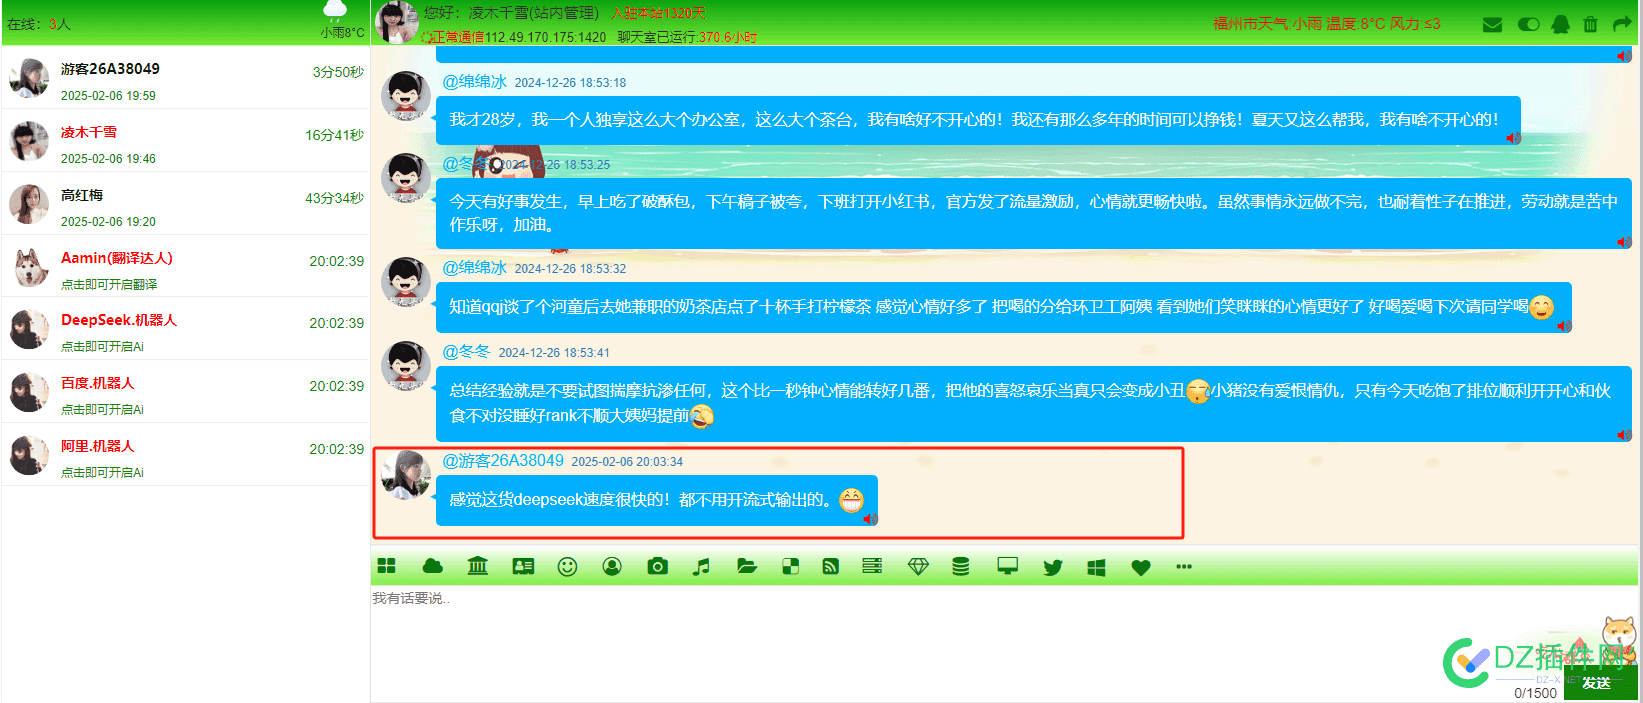Open the folder icon in toolbar
This screenshot has height=703, width=1643.
[747, 567]
